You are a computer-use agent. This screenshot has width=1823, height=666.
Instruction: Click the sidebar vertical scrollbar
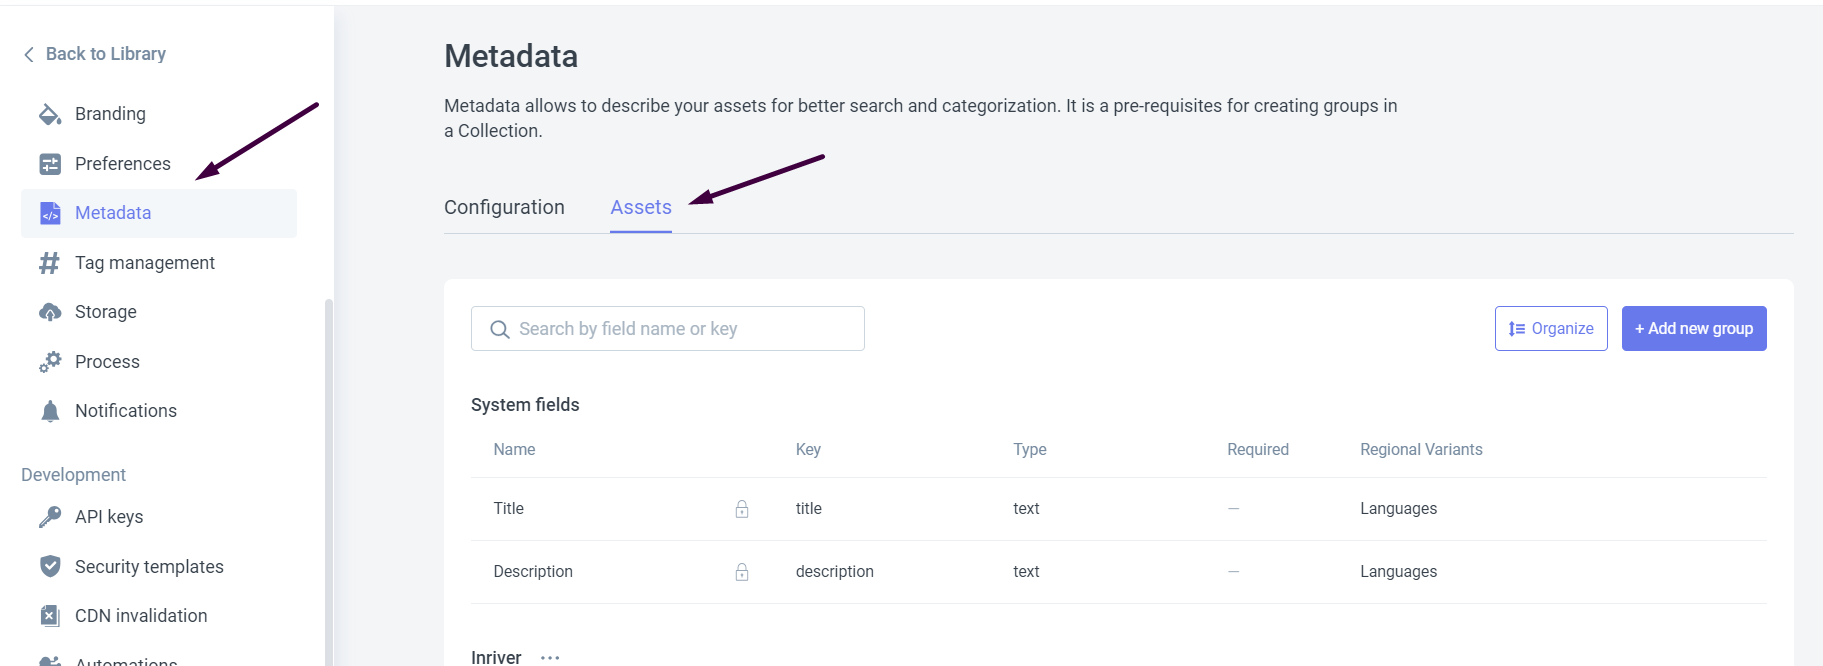tap(328, 480)
